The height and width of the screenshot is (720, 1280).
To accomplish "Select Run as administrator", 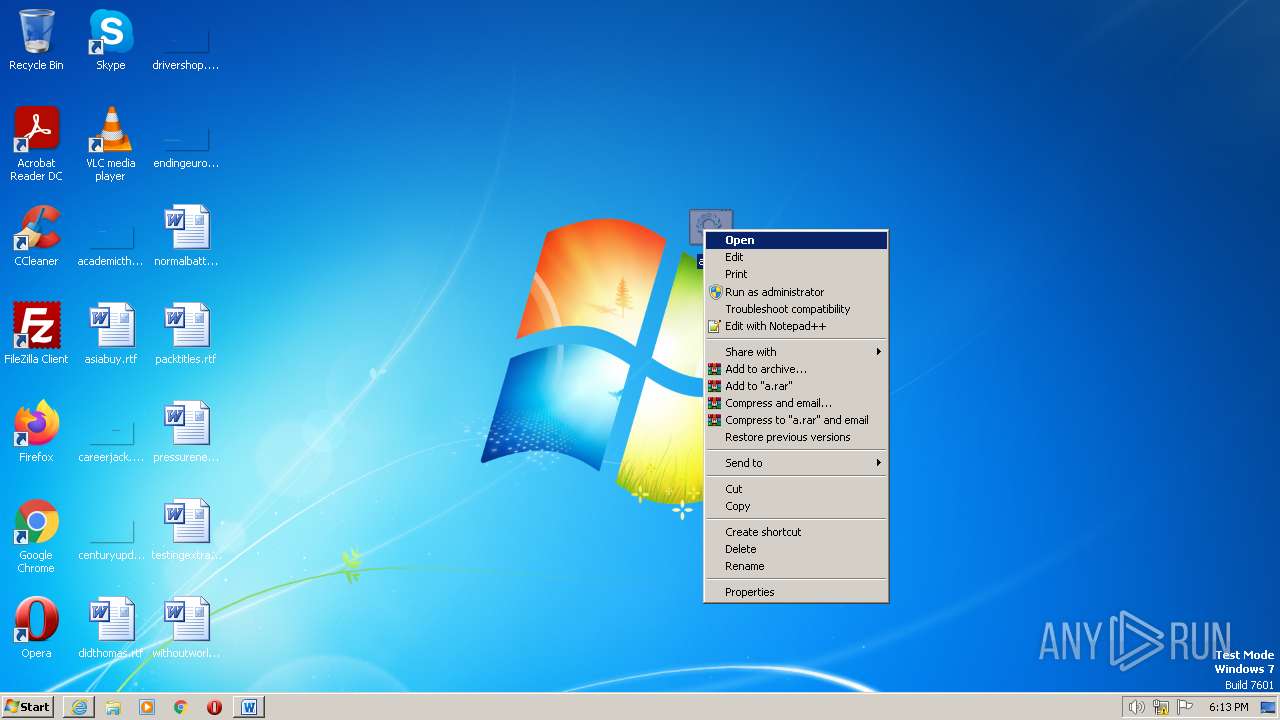I will pyautogui.click(x=796, y=292).
